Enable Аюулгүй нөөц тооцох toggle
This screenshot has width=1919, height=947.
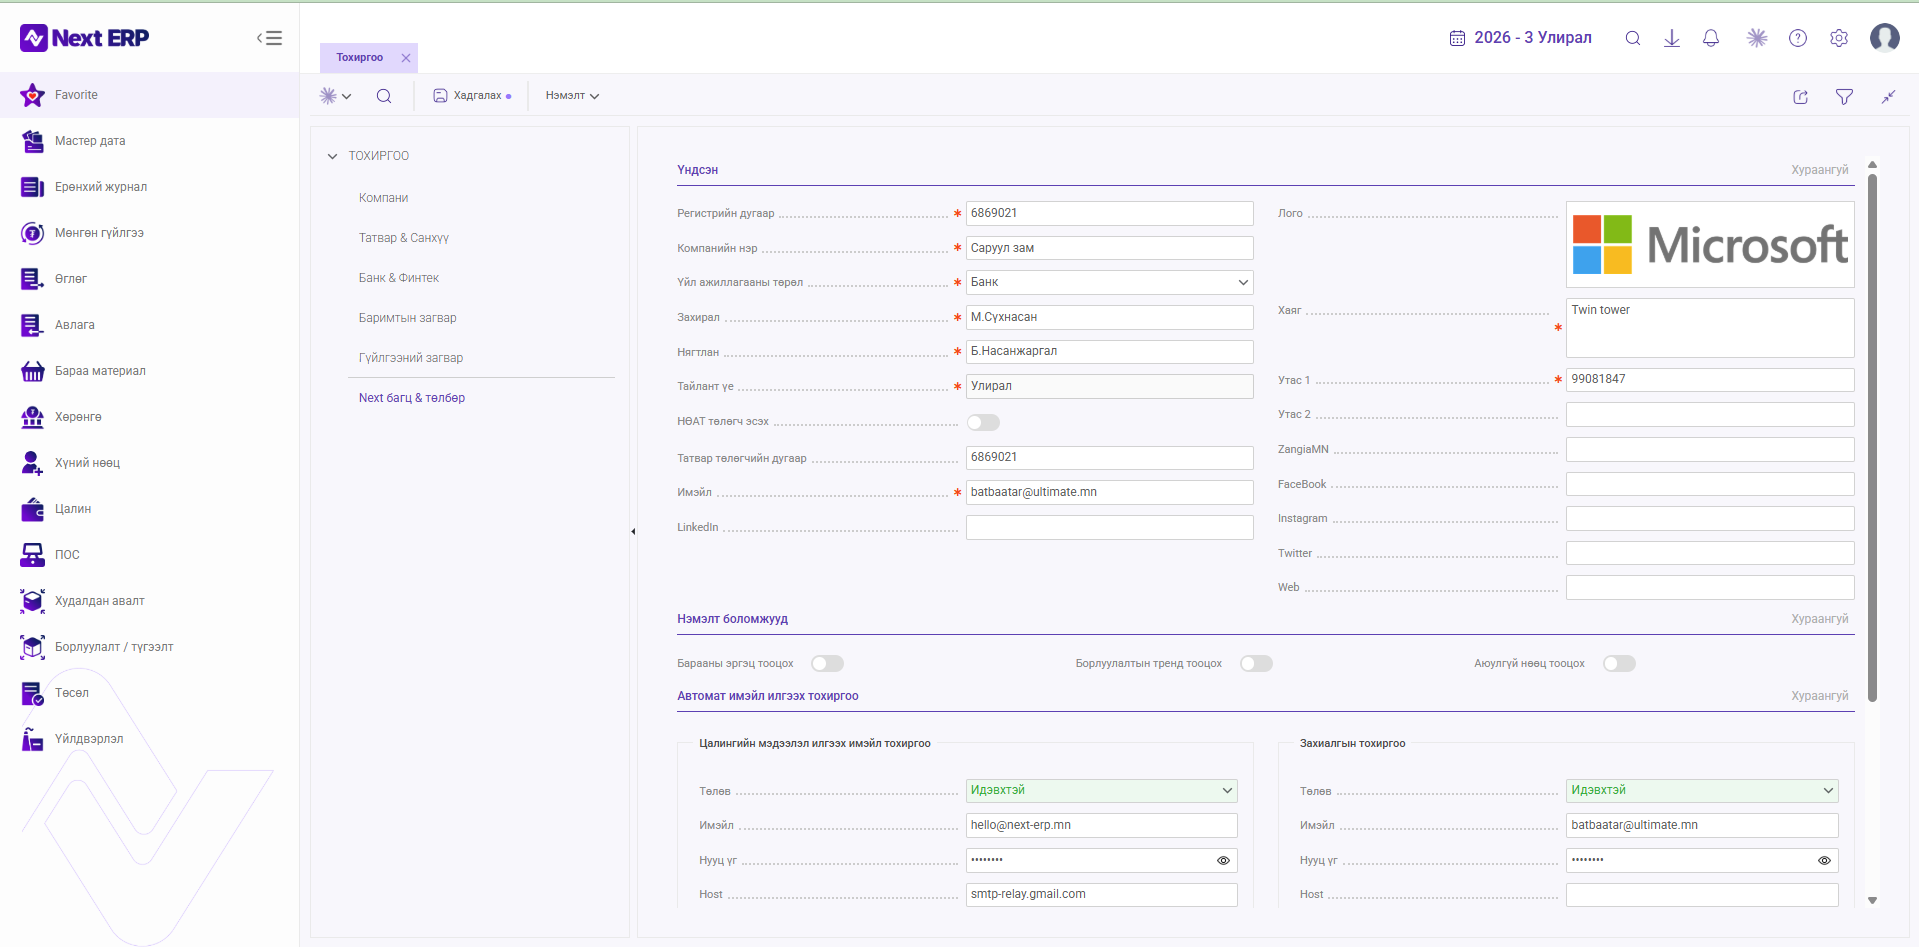click(x=1619, y=663)
